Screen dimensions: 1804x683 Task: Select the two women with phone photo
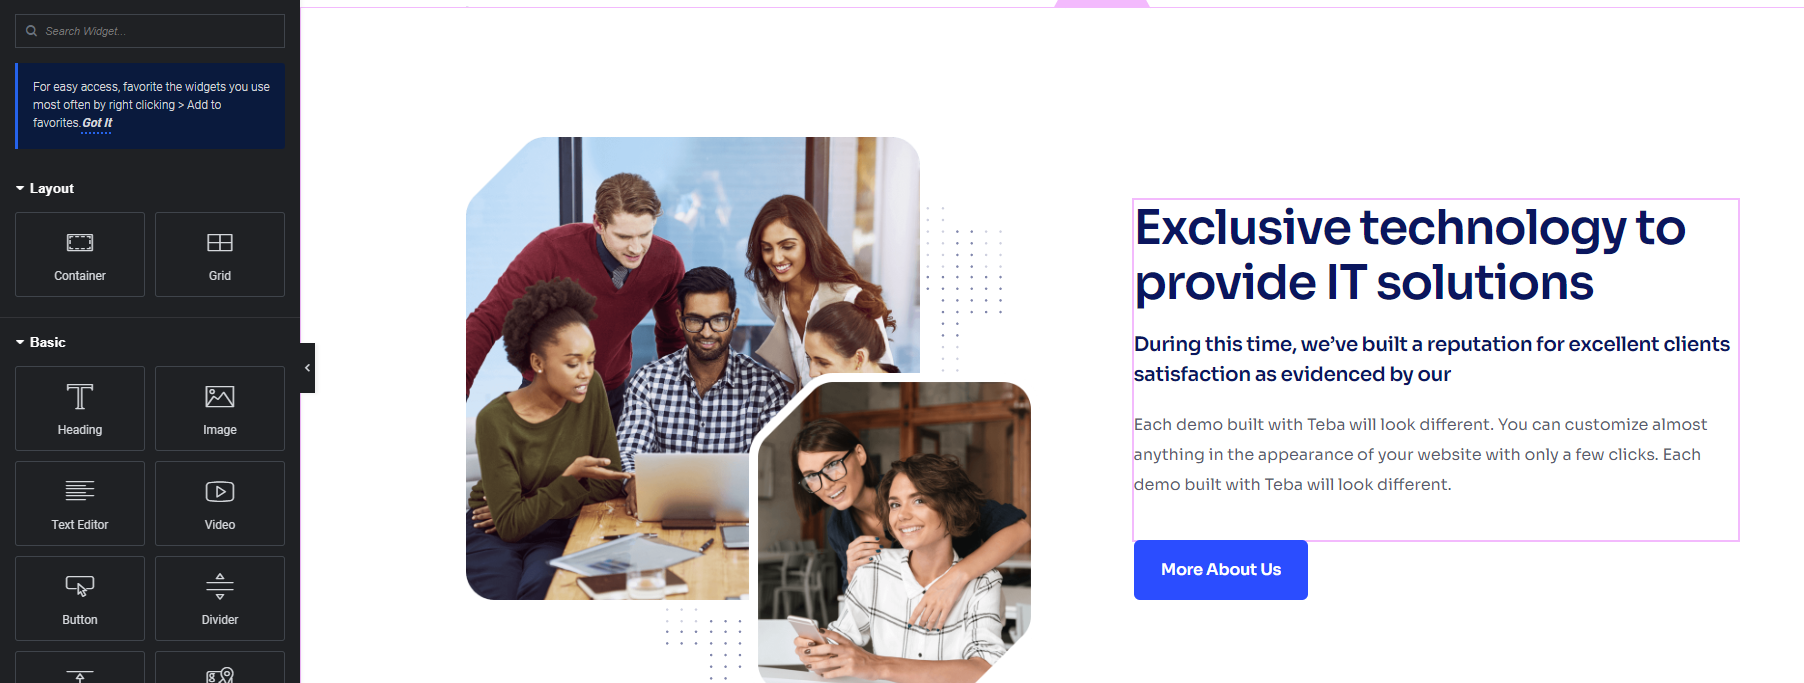894,532
